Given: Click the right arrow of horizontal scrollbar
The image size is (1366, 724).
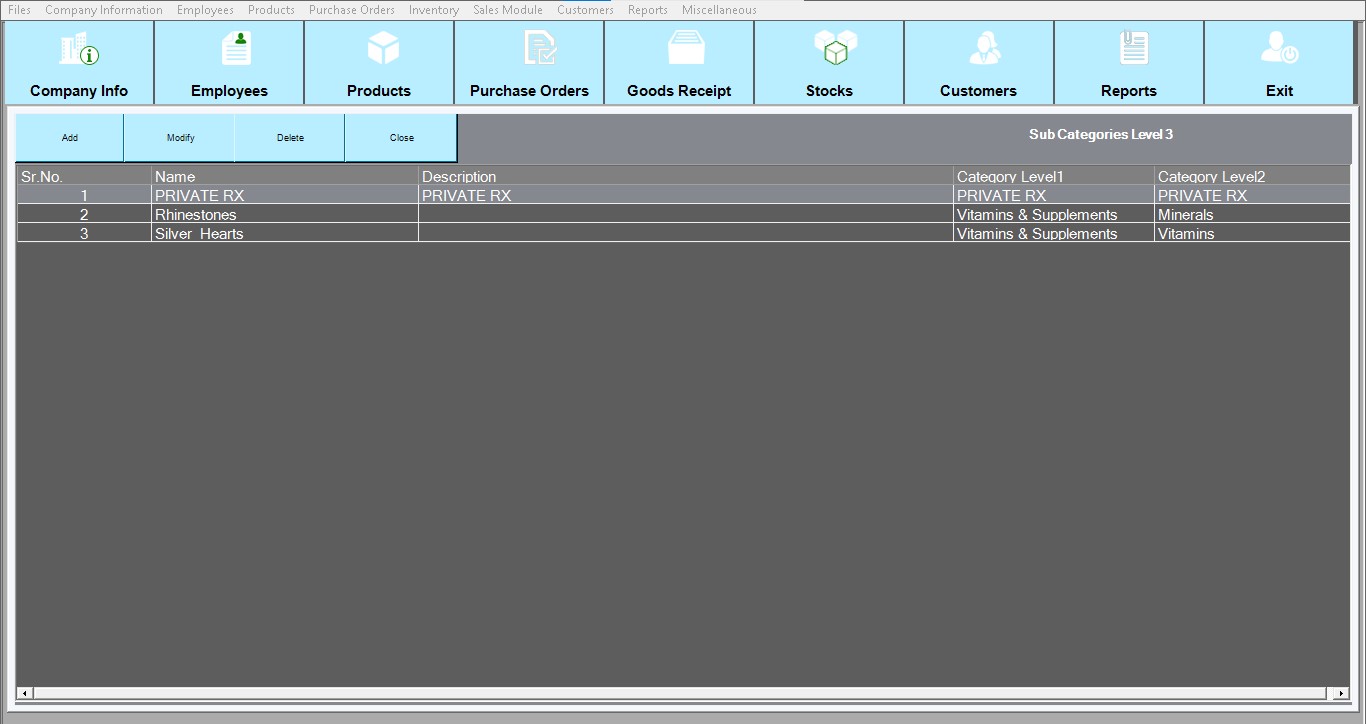Looking at the screenshot, I should (x=1341, y=693).
